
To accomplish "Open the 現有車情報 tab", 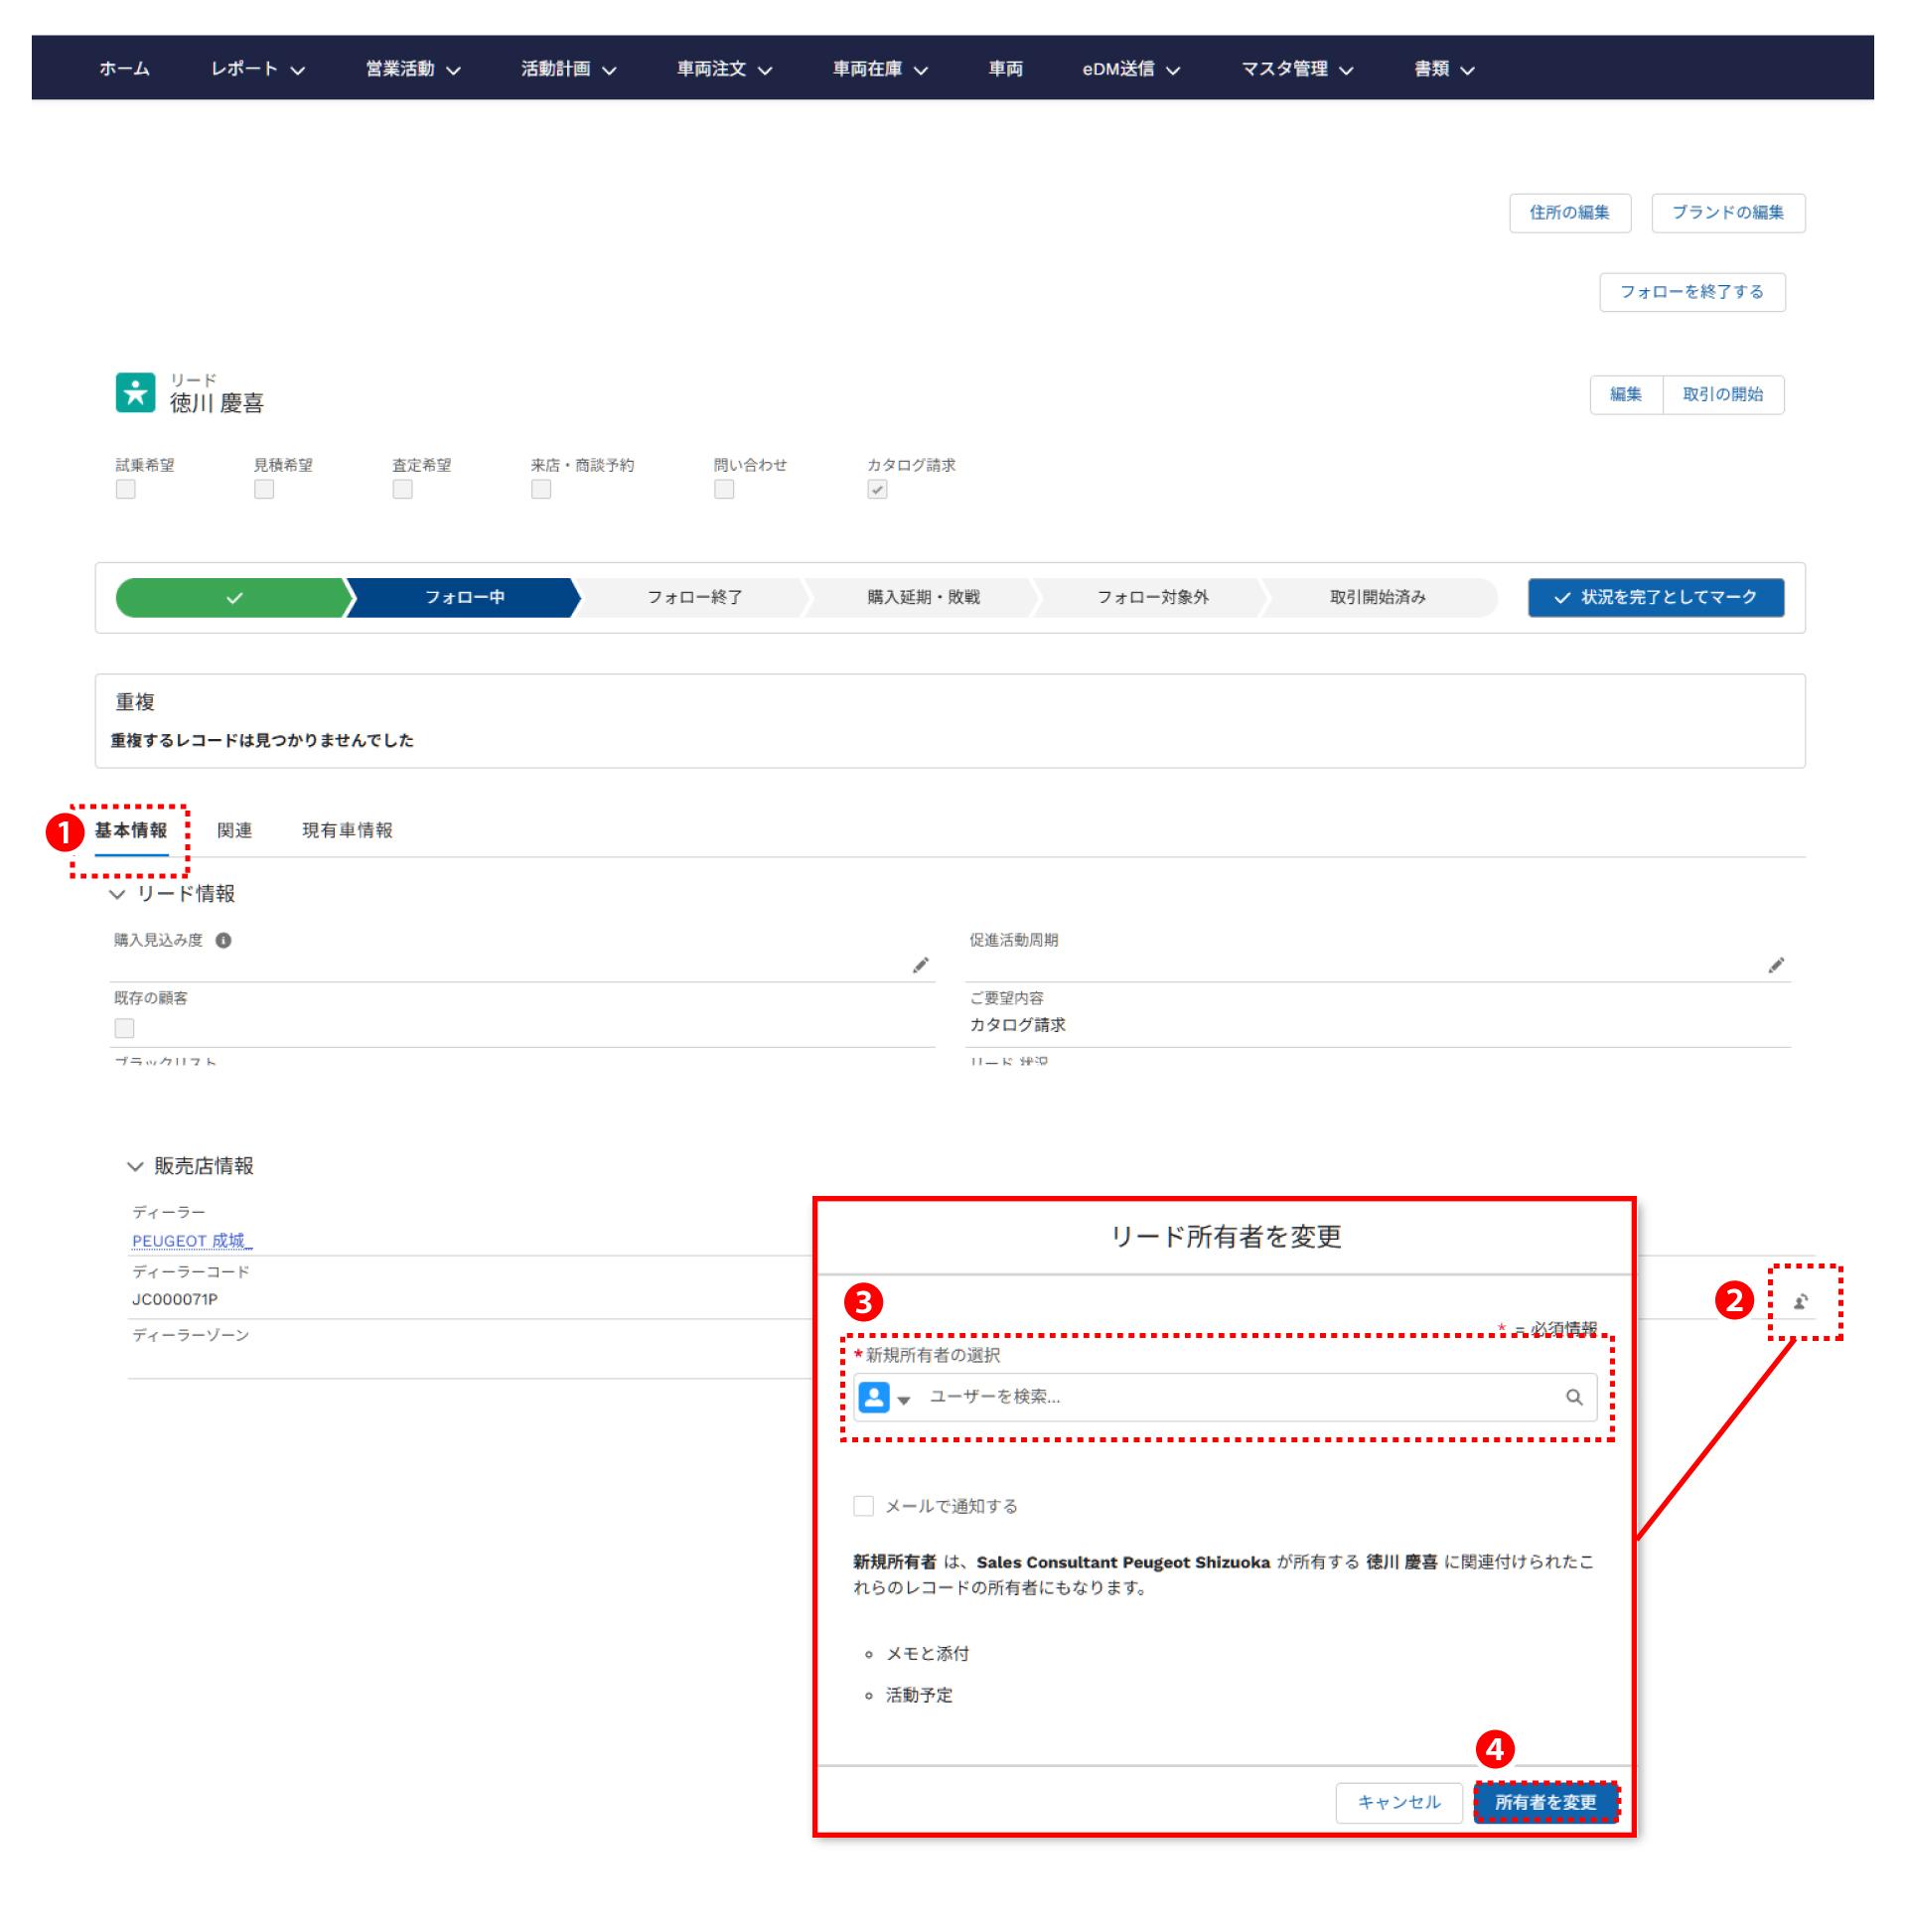I will [x=347, y=830].
